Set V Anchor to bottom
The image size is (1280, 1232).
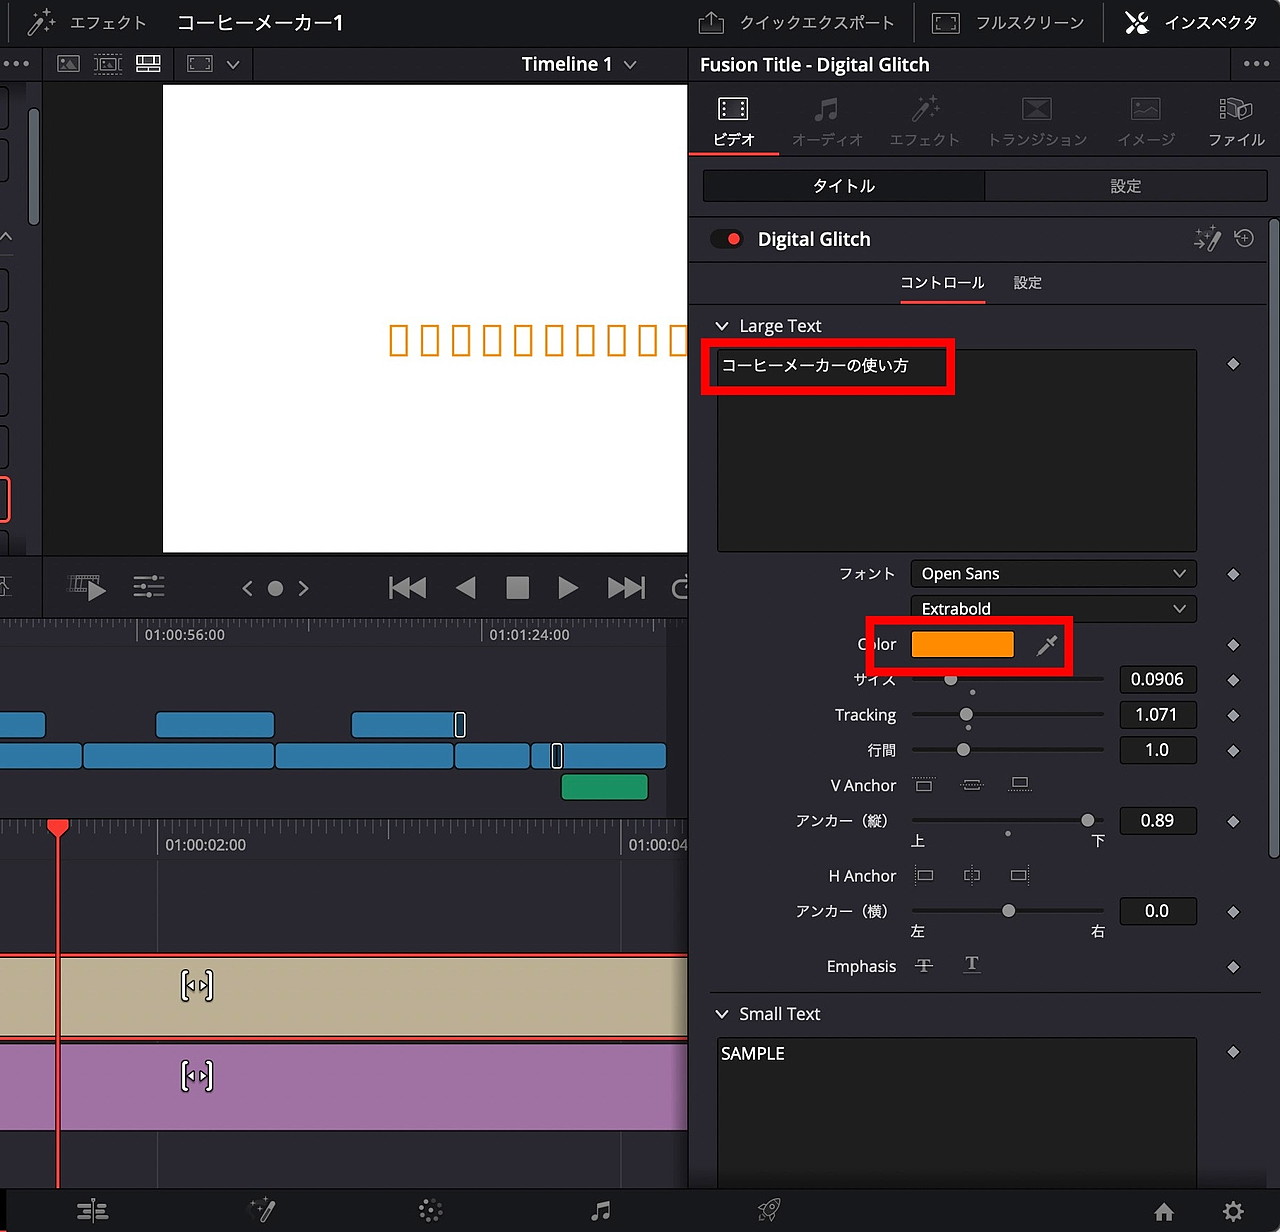[1020, 784]
